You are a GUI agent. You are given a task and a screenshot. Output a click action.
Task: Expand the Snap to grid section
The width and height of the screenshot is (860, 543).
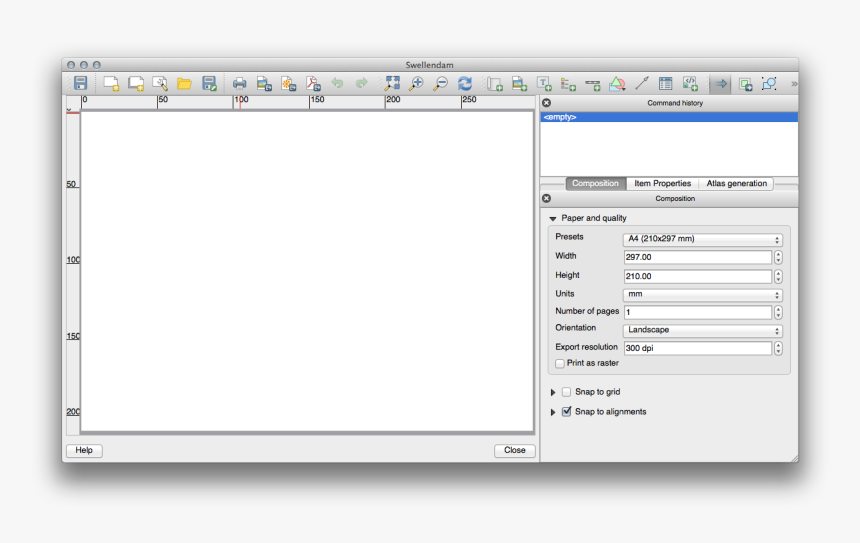pos(553,392)
